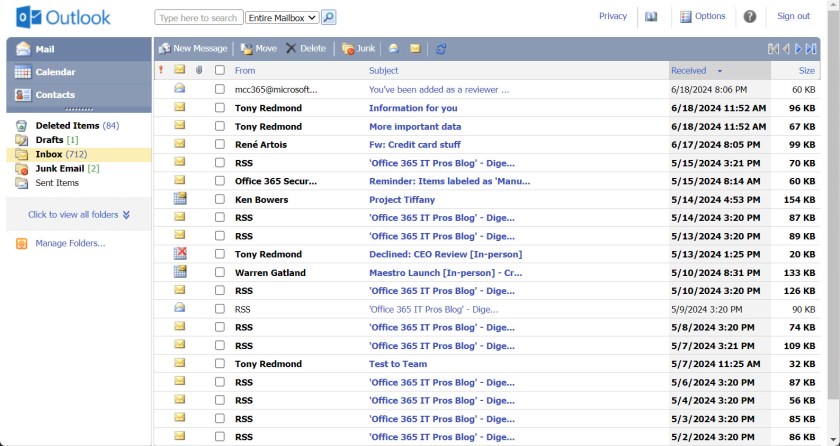Select the René Artois message checkbox
This screenshot has height=446, width=840.
click(x=220, y=144)
